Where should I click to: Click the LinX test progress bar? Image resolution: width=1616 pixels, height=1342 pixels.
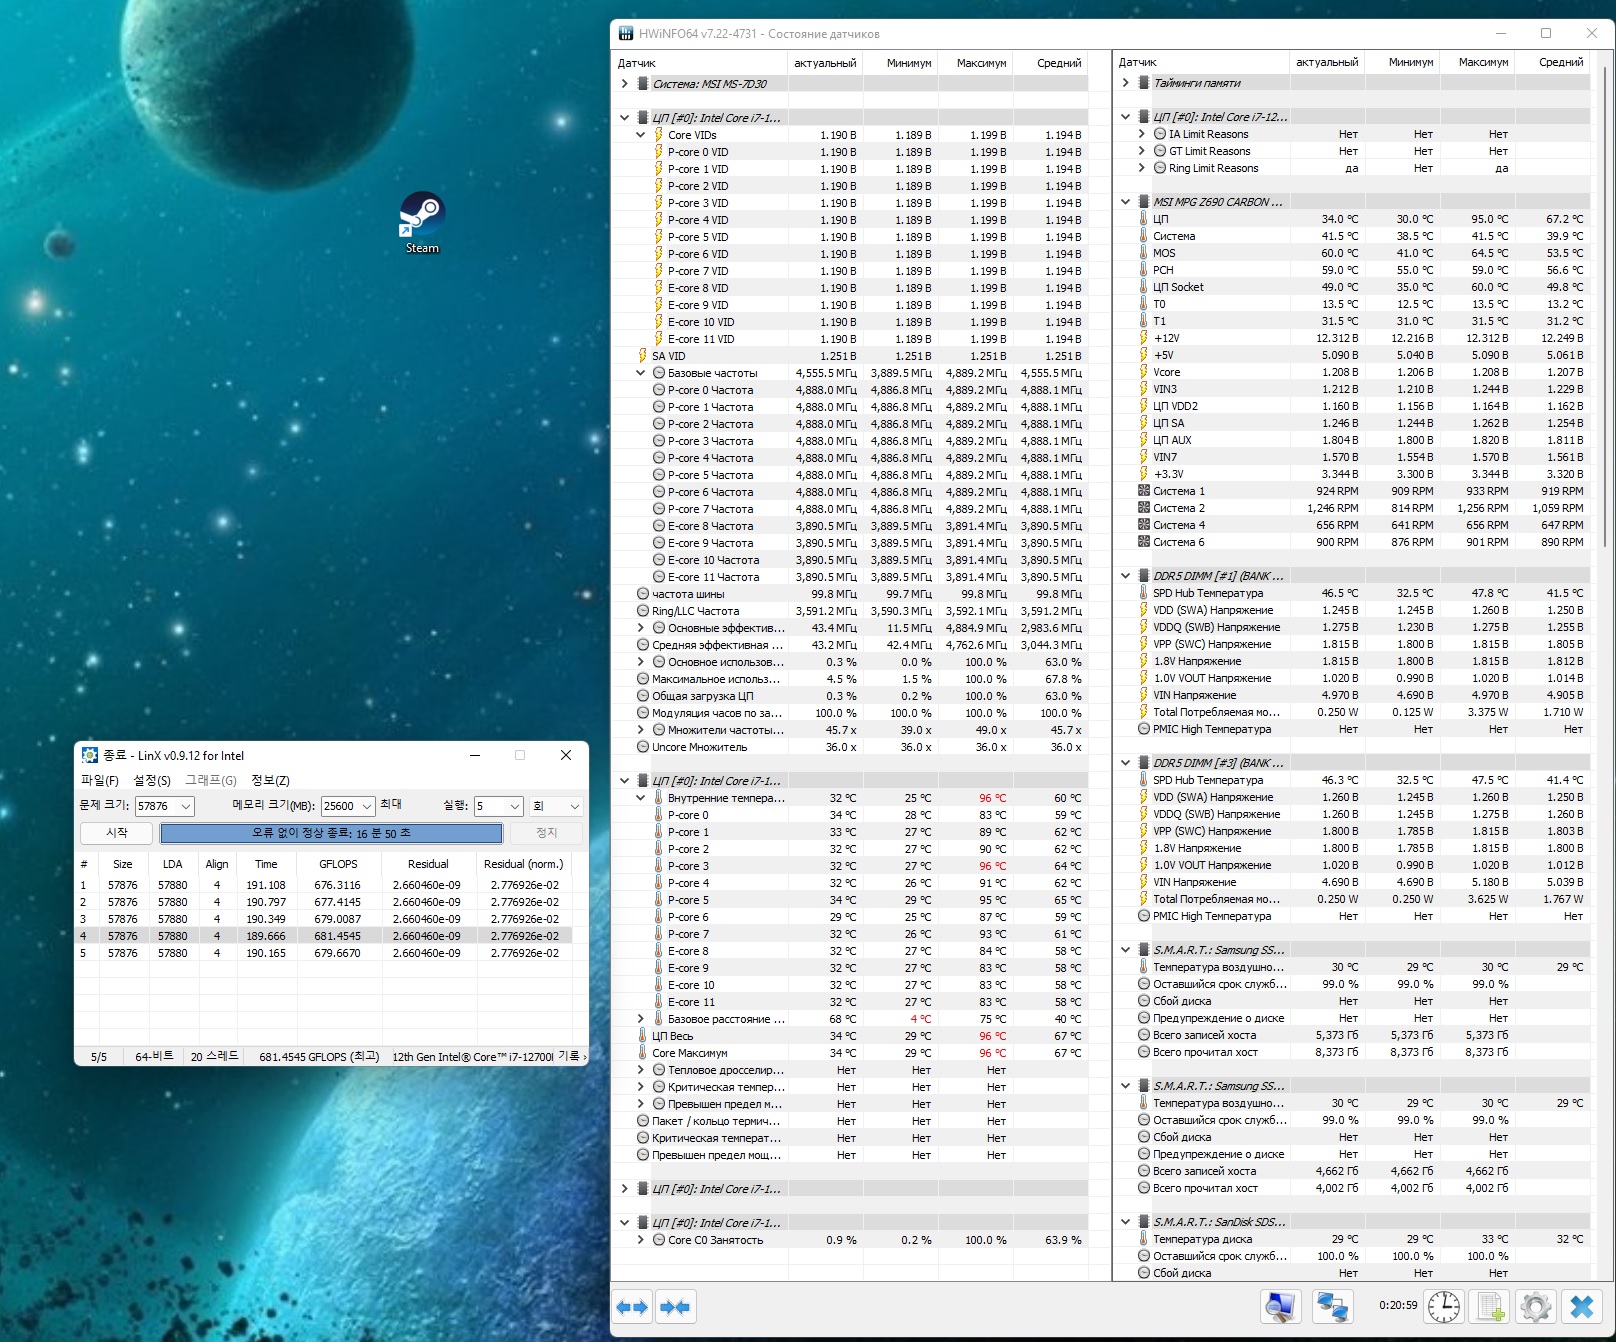coord(331,833)
